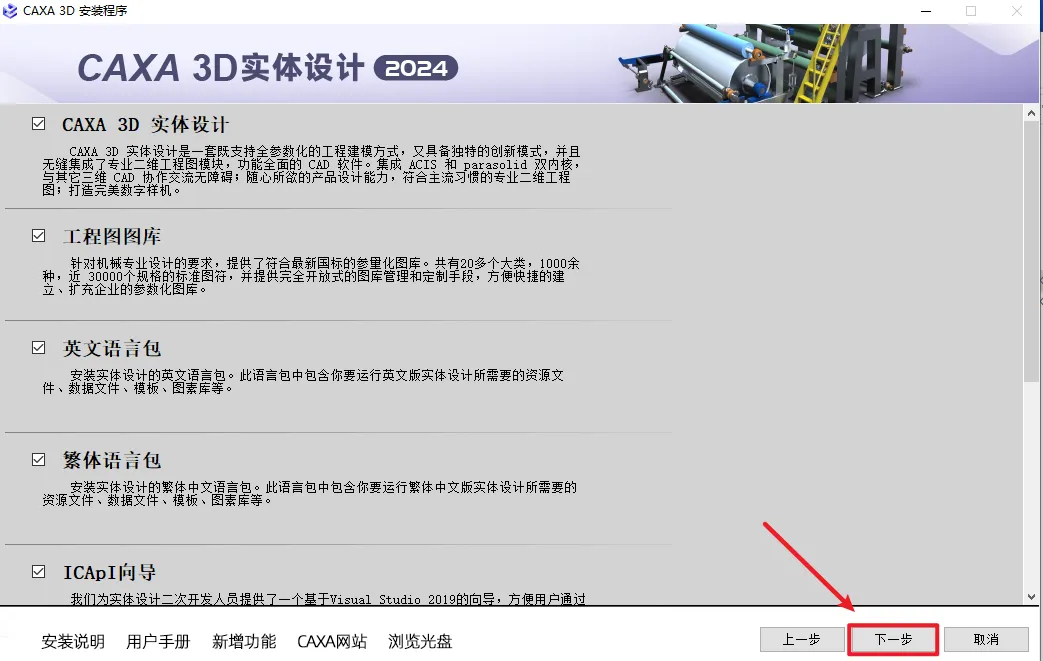Click the 繁体语言包 heading text
The width and height of the screenshot is (1043, 661).
[112, 460]
